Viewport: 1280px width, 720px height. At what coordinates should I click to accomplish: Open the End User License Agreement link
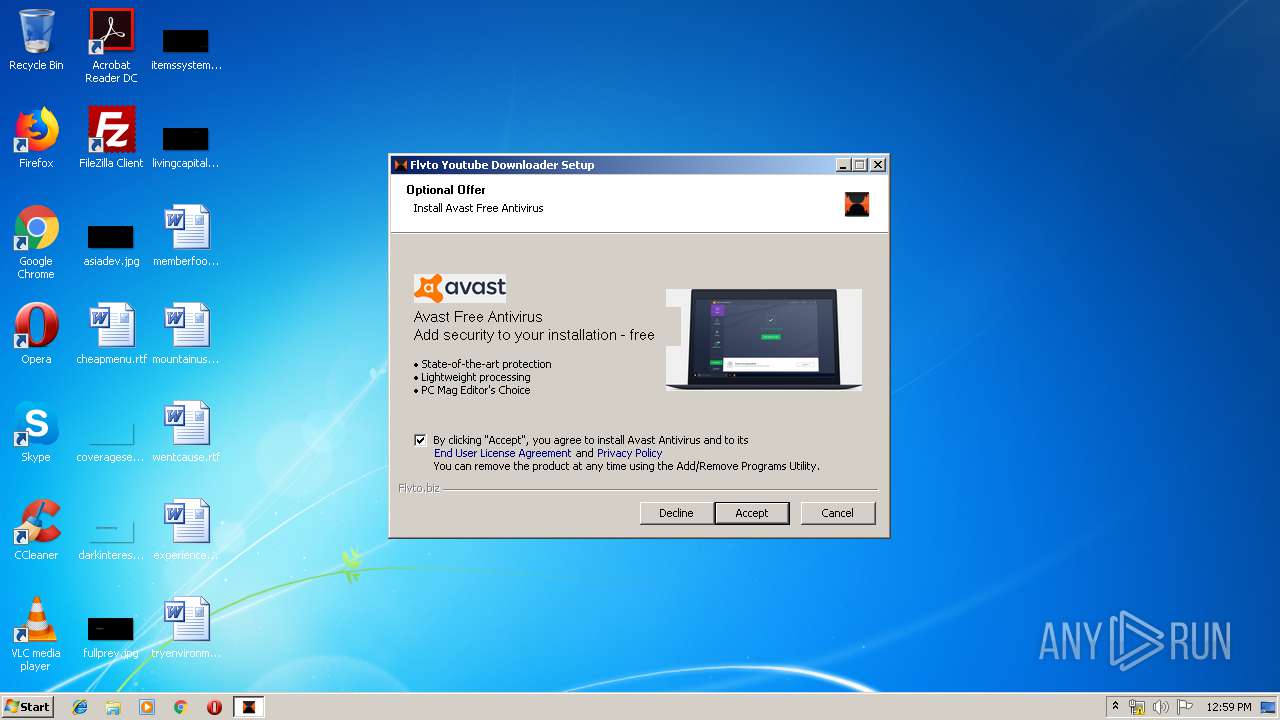pos(503,453)
